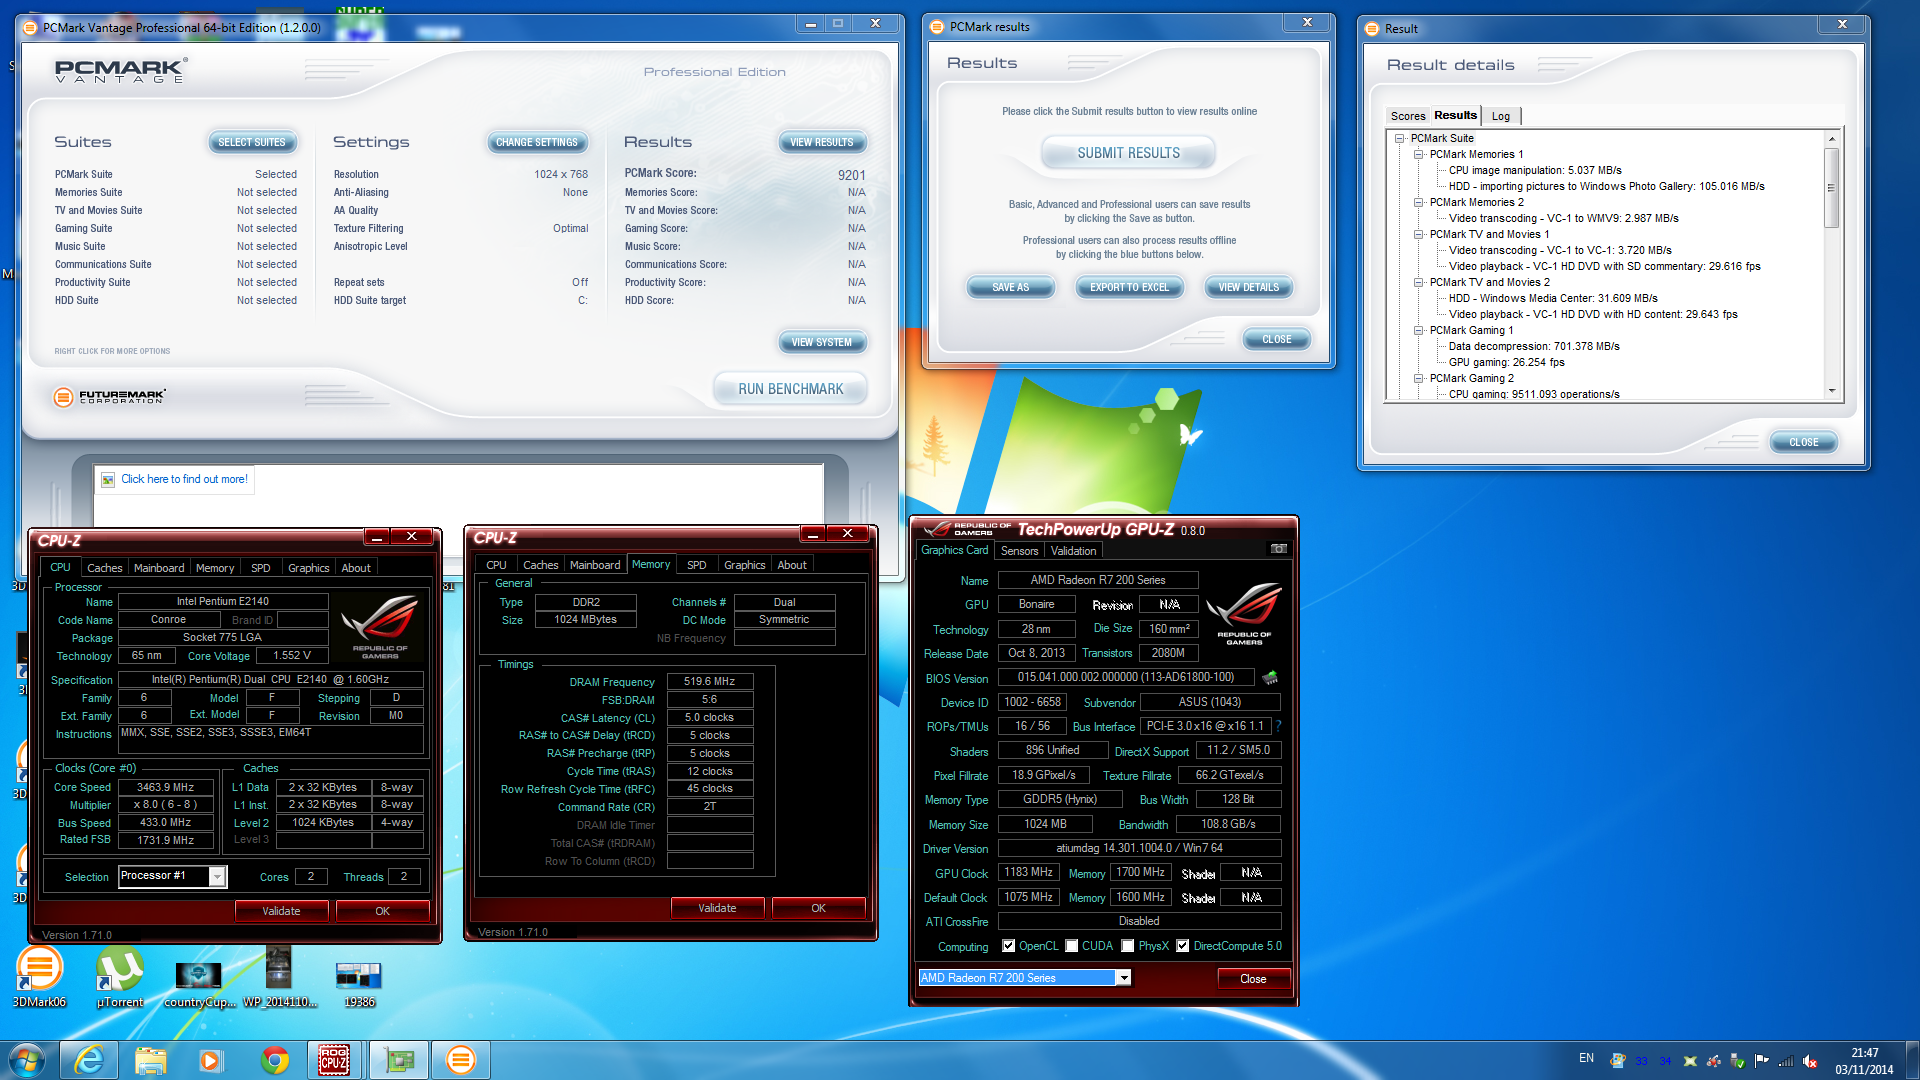Click the scroll-up arrow in the Result details tree
1920x1080 pixels.
(1831, 139)
